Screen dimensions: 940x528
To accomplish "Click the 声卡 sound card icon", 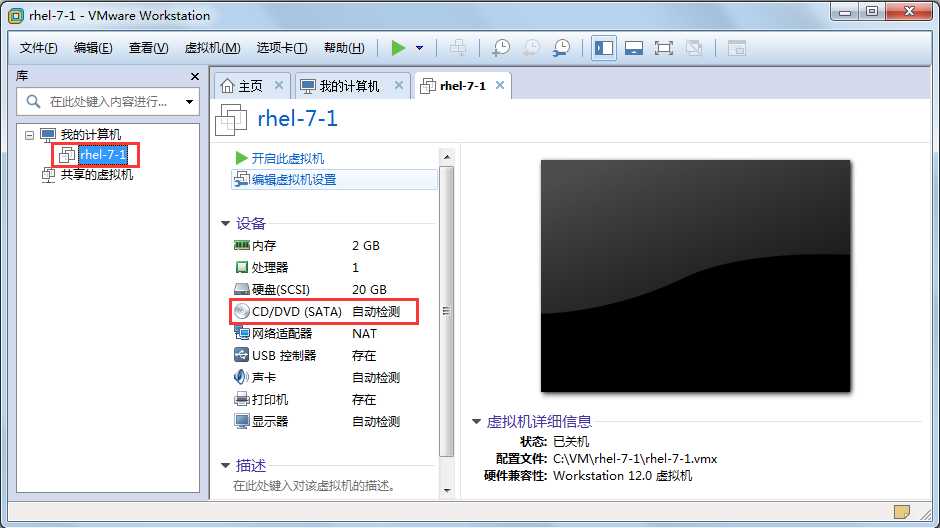I will point(241,377).
